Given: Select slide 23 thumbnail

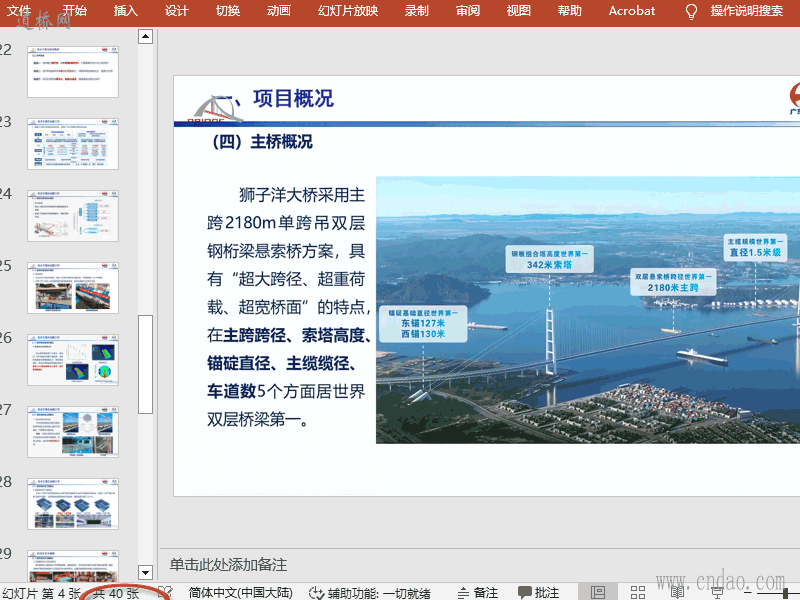Looking at the screenshot, I should click(73, 144).
